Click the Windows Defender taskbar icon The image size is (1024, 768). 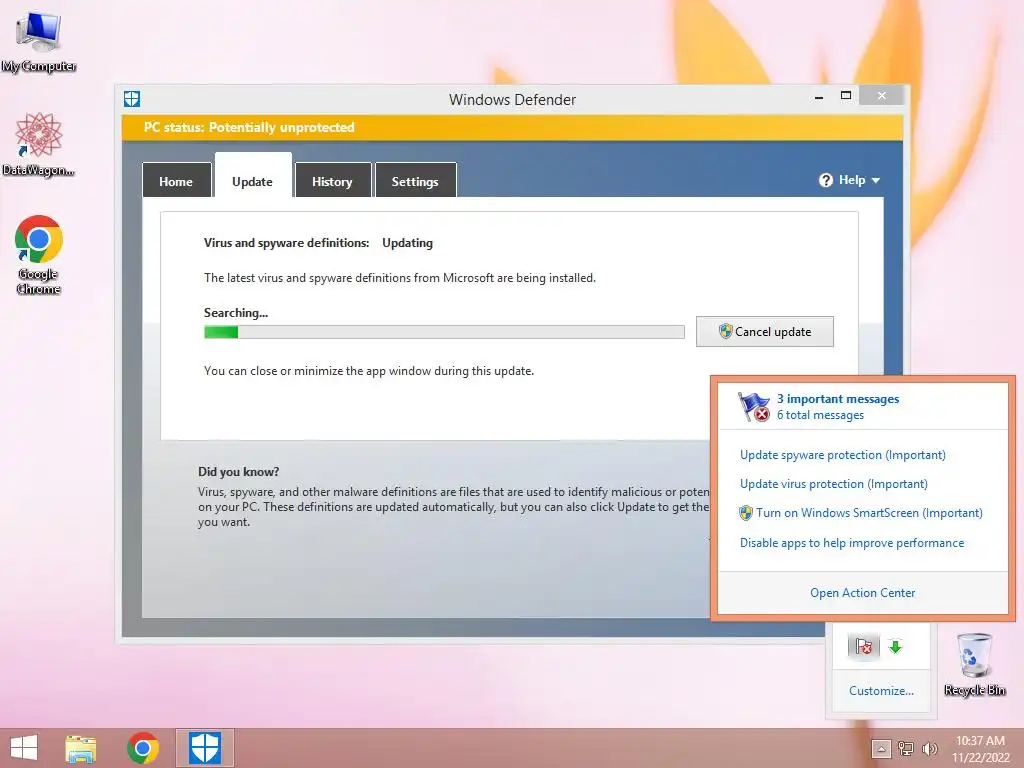point(205,748)
